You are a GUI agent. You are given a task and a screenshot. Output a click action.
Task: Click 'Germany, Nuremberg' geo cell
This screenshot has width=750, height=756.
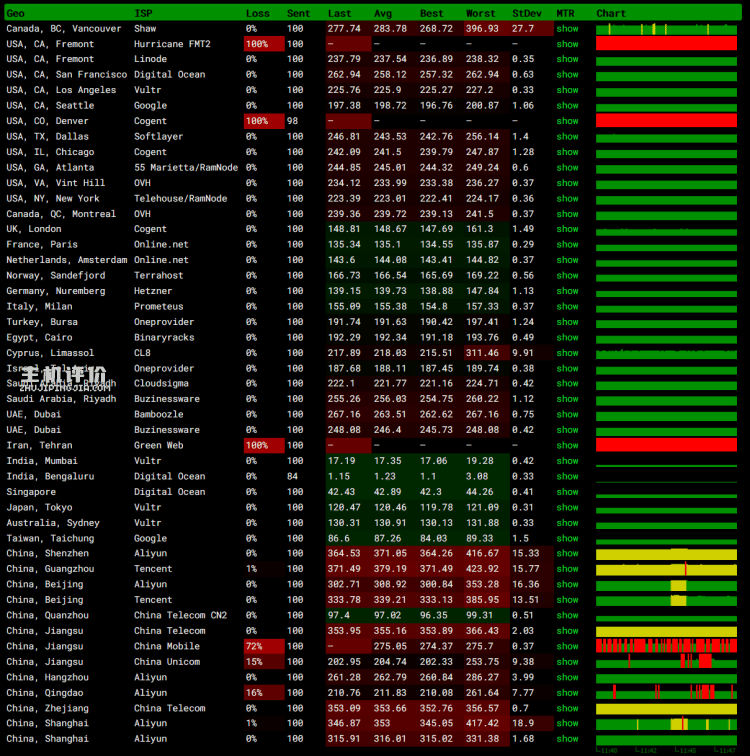point(55,291)
